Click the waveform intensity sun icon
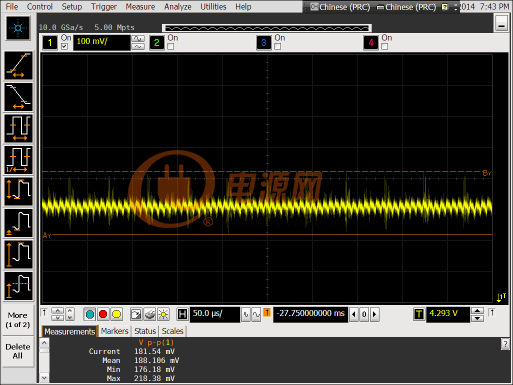Image resolution: width=513 pixels, height=385 pixels. (163, 314)
